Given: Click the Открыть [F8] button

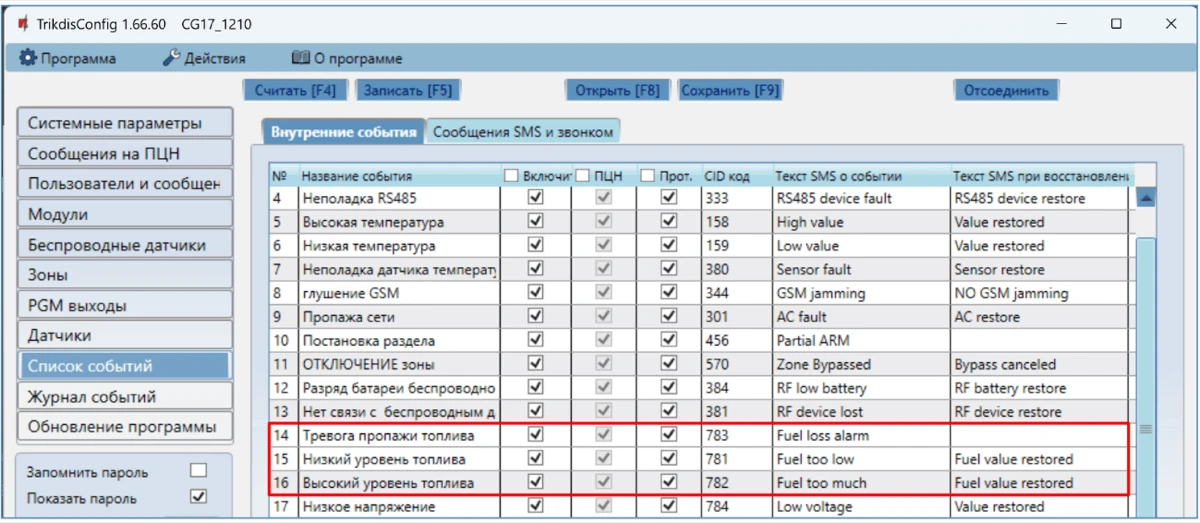Looking at the screenshot, I should (617, 90).
